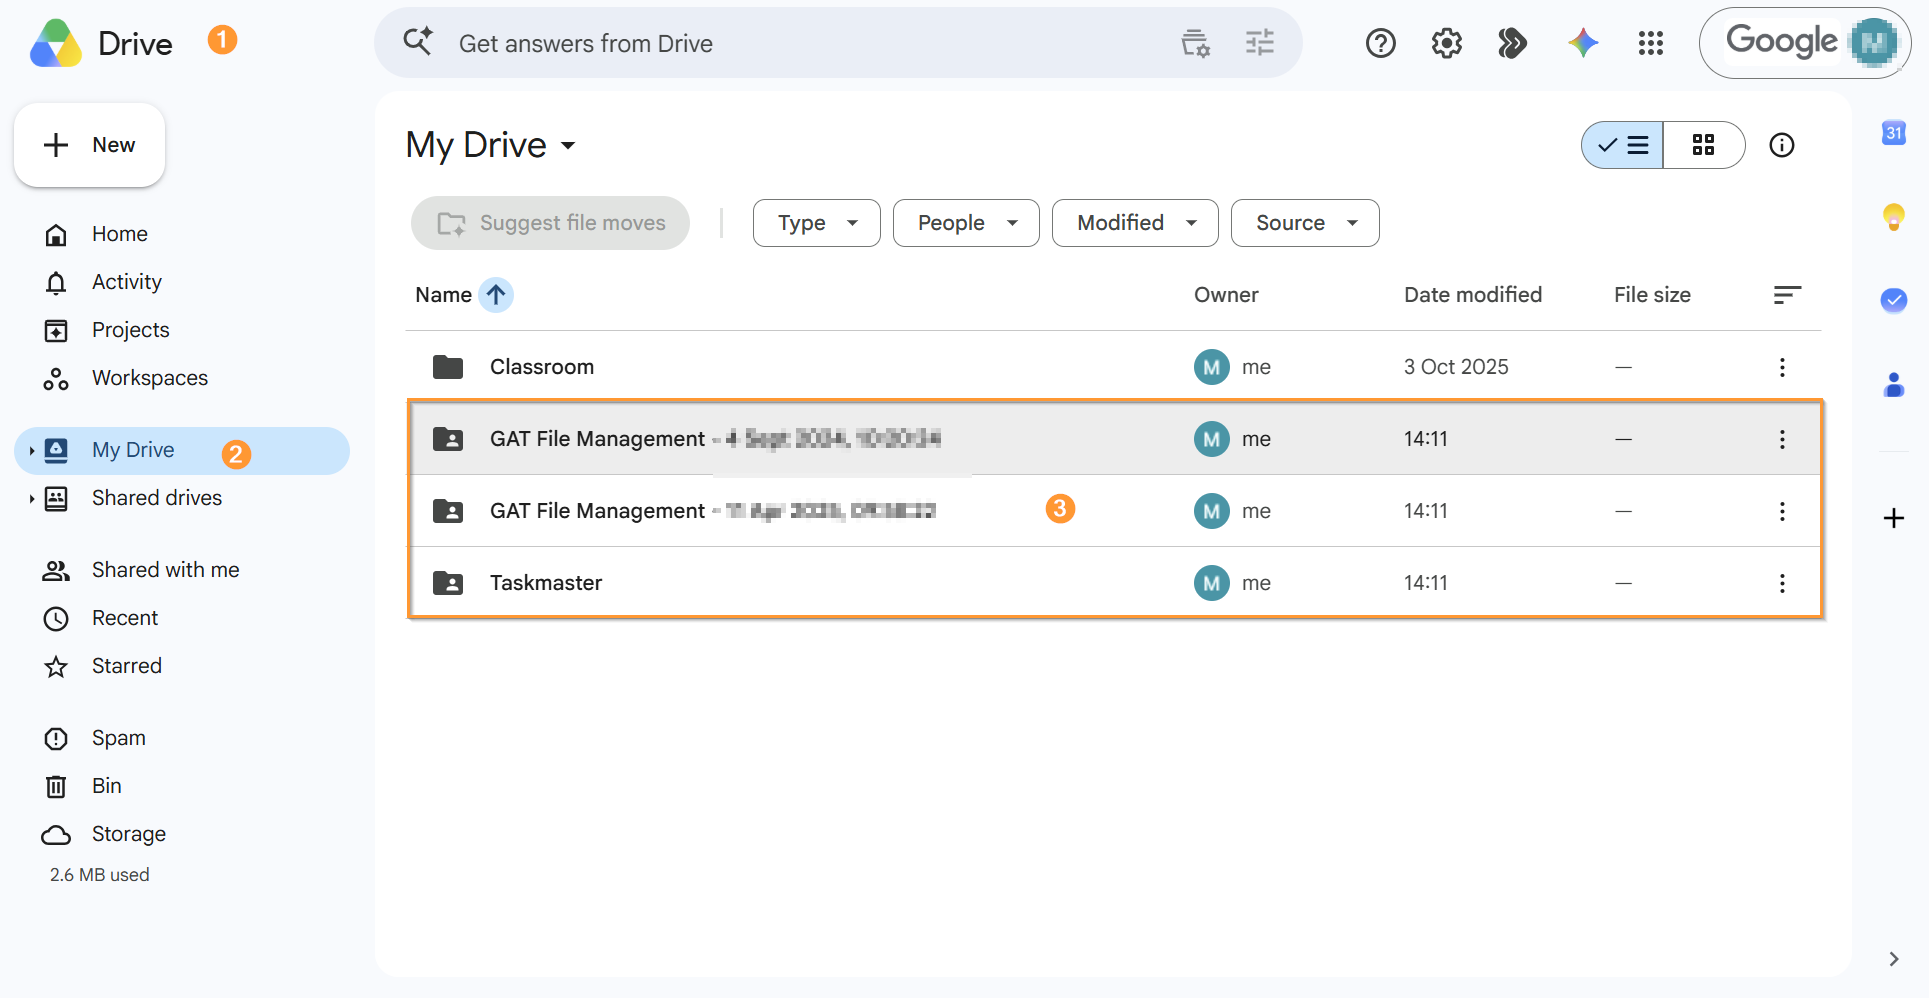1929x998 pixels.
Task: View details with the info icon
Action: (x=1781, y=145)
